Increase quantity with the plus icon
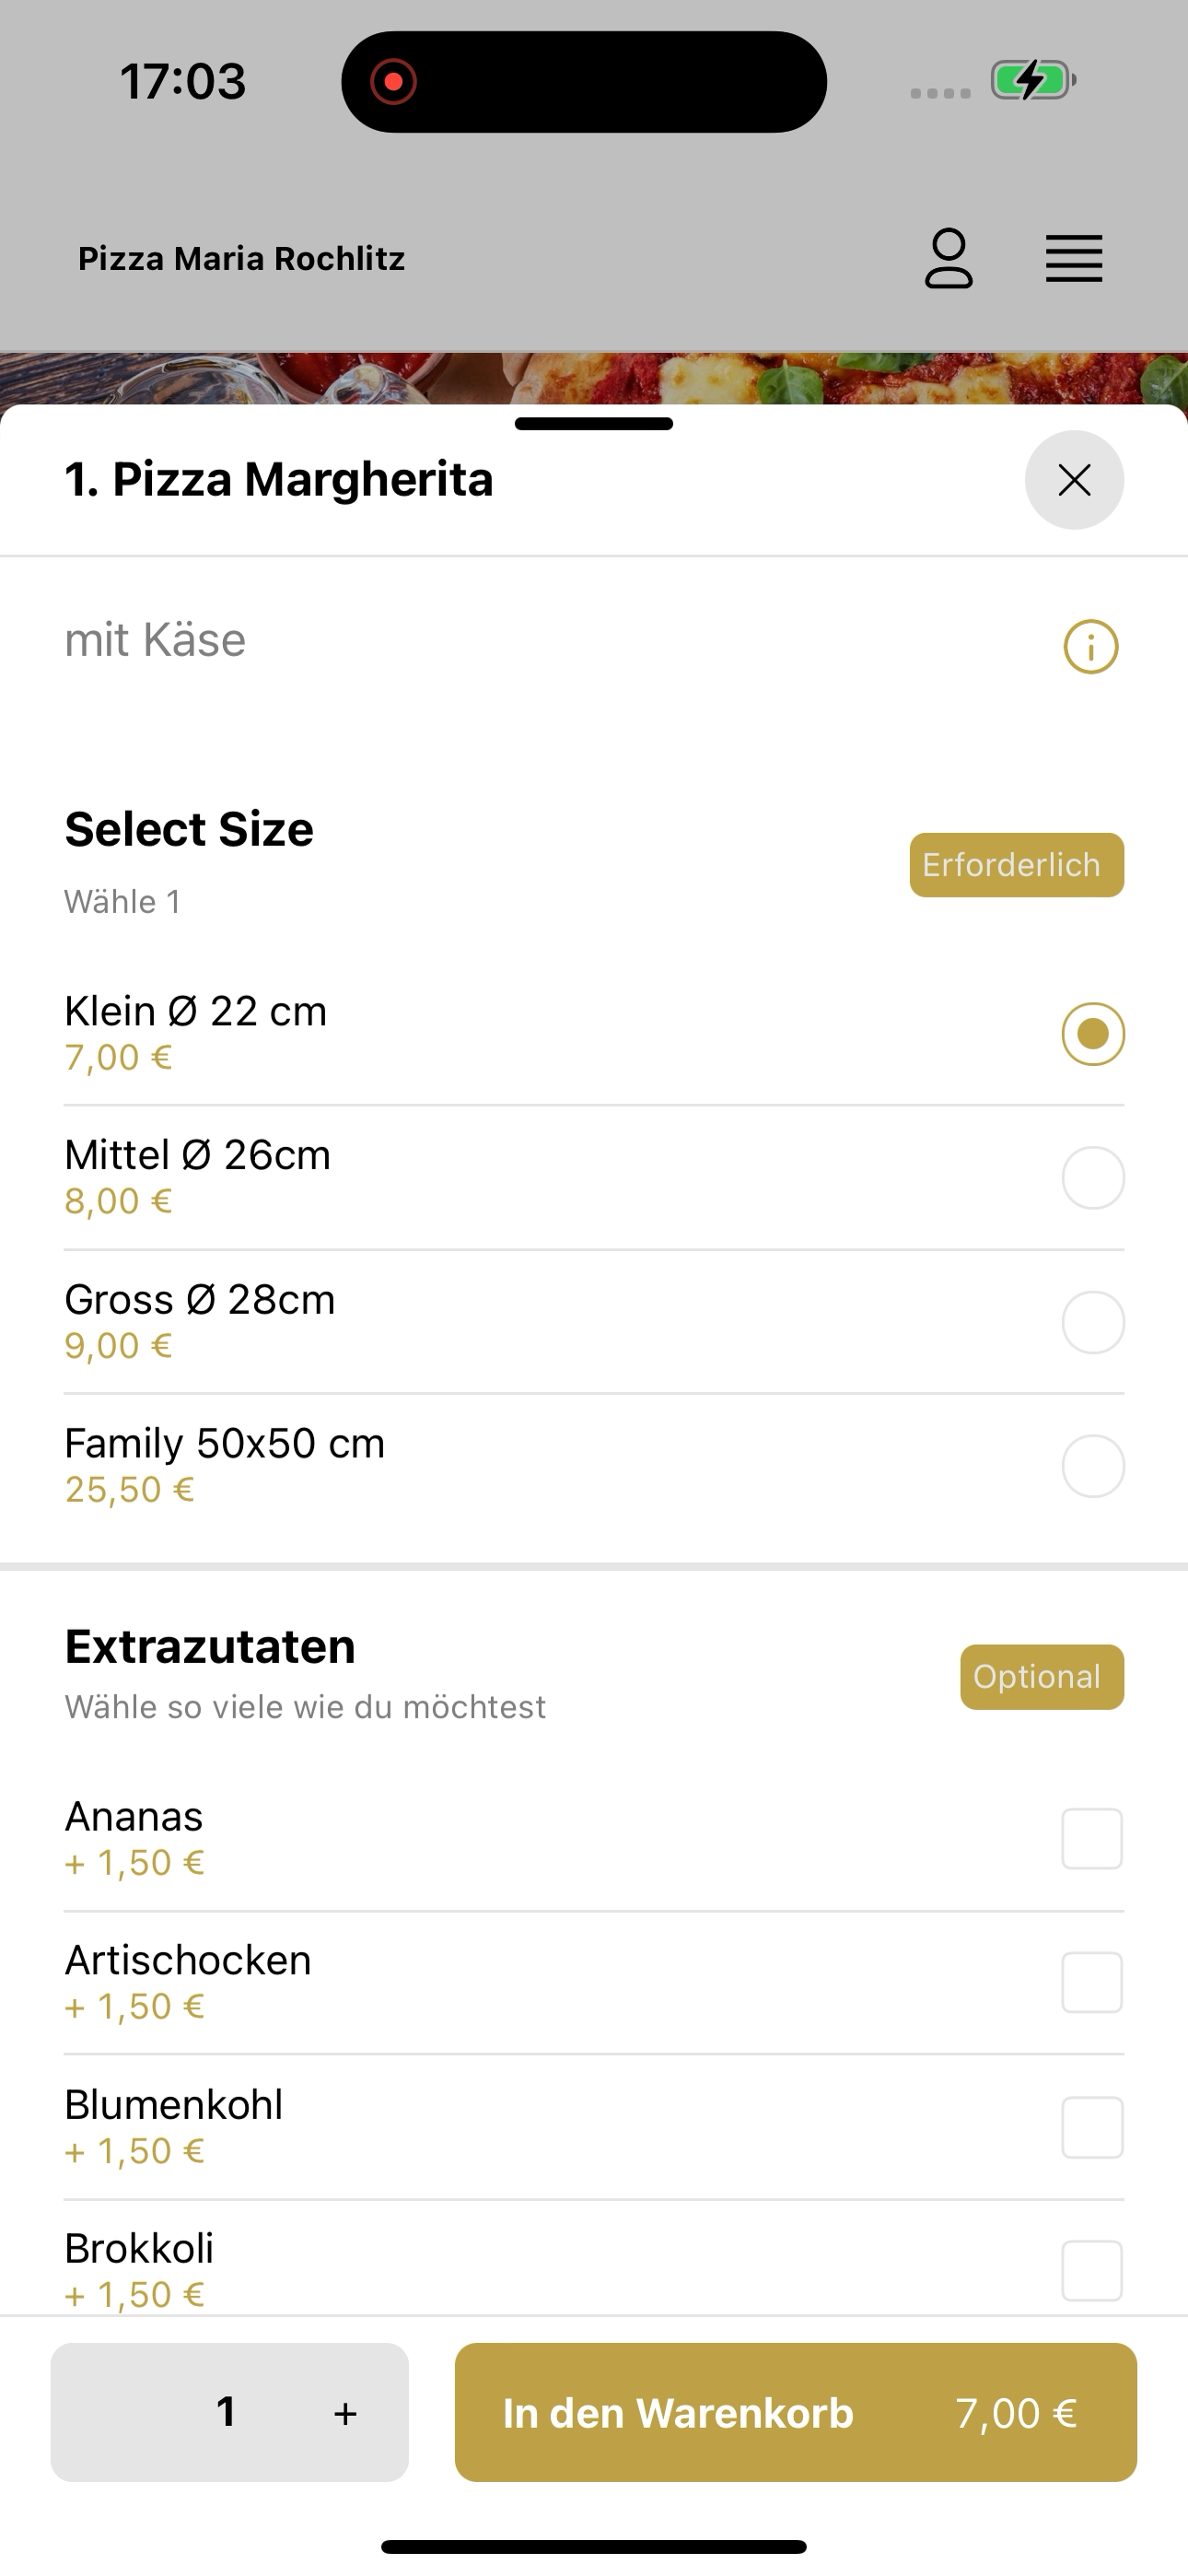Image resolution: width=1188 pixels, height=2576 pixels. click(x=345, y=2413)
